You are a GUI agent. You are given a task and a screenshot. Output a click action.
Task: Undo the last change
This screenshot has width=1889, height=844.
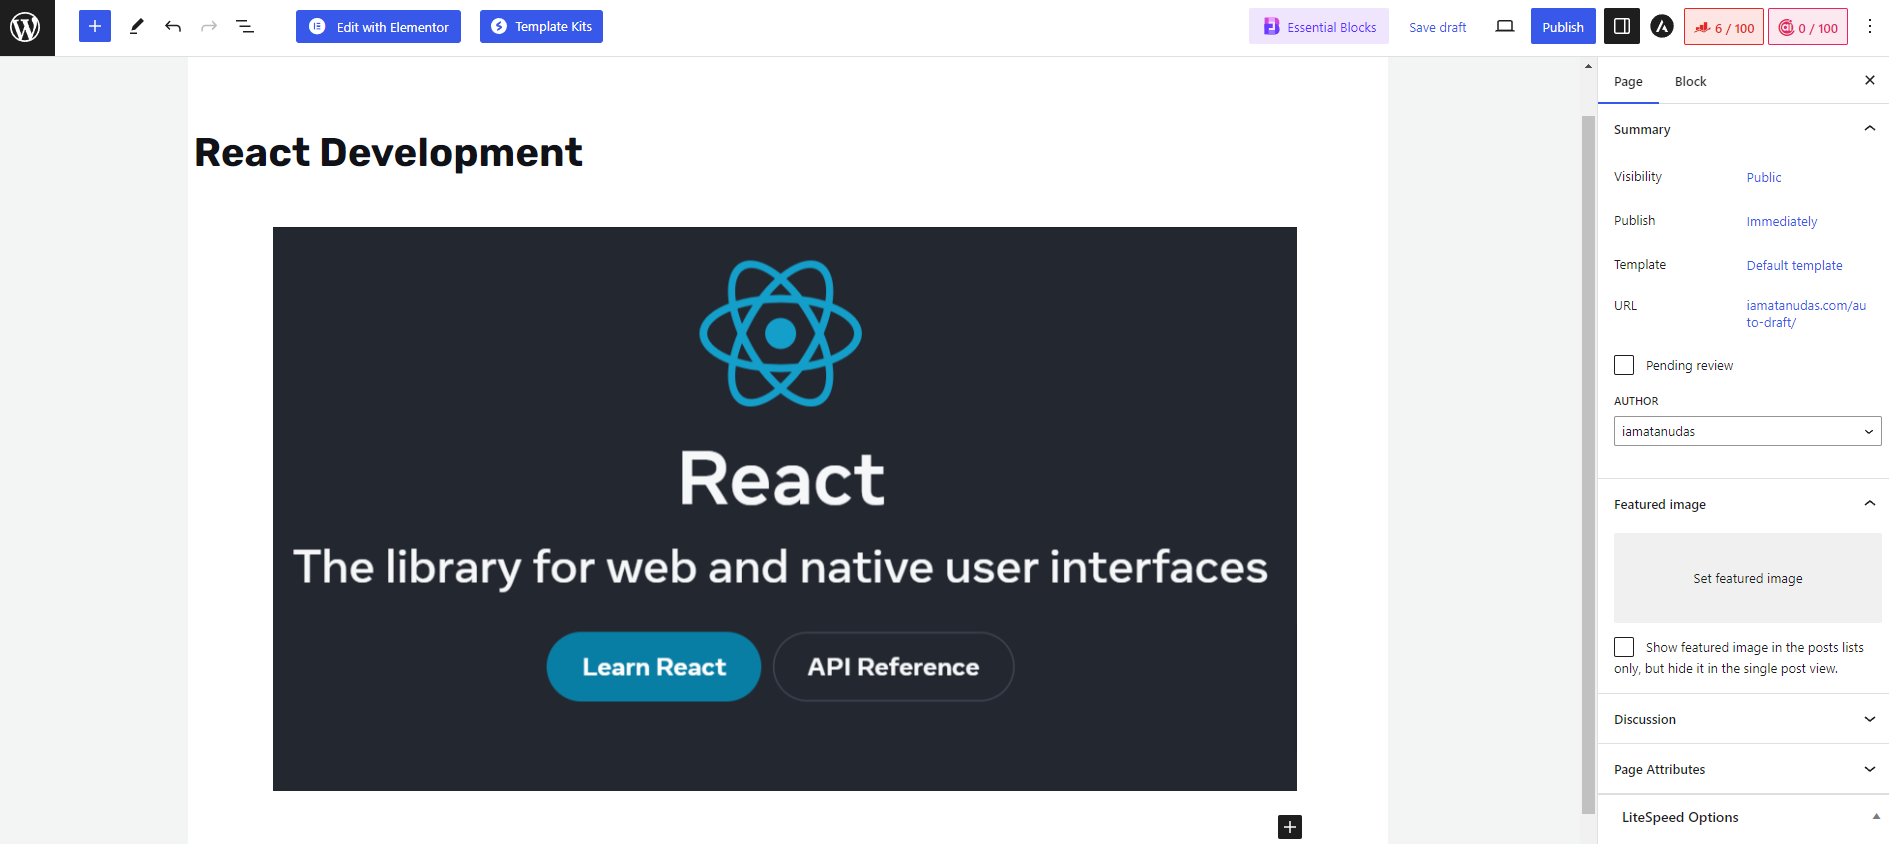[x=173, y=26]
